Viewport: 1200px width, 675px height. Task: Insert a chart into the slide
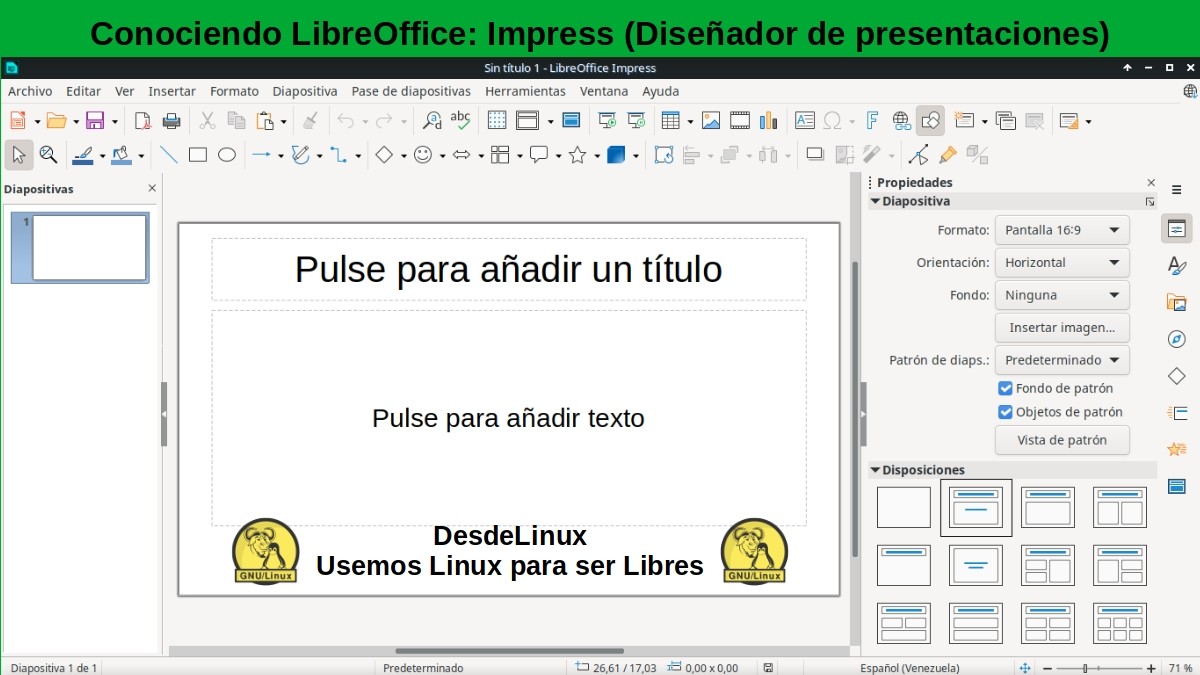[768, 120]
